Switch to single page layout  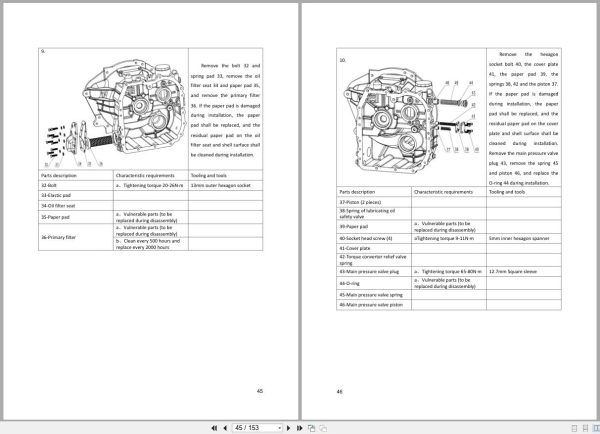[574, 428]
